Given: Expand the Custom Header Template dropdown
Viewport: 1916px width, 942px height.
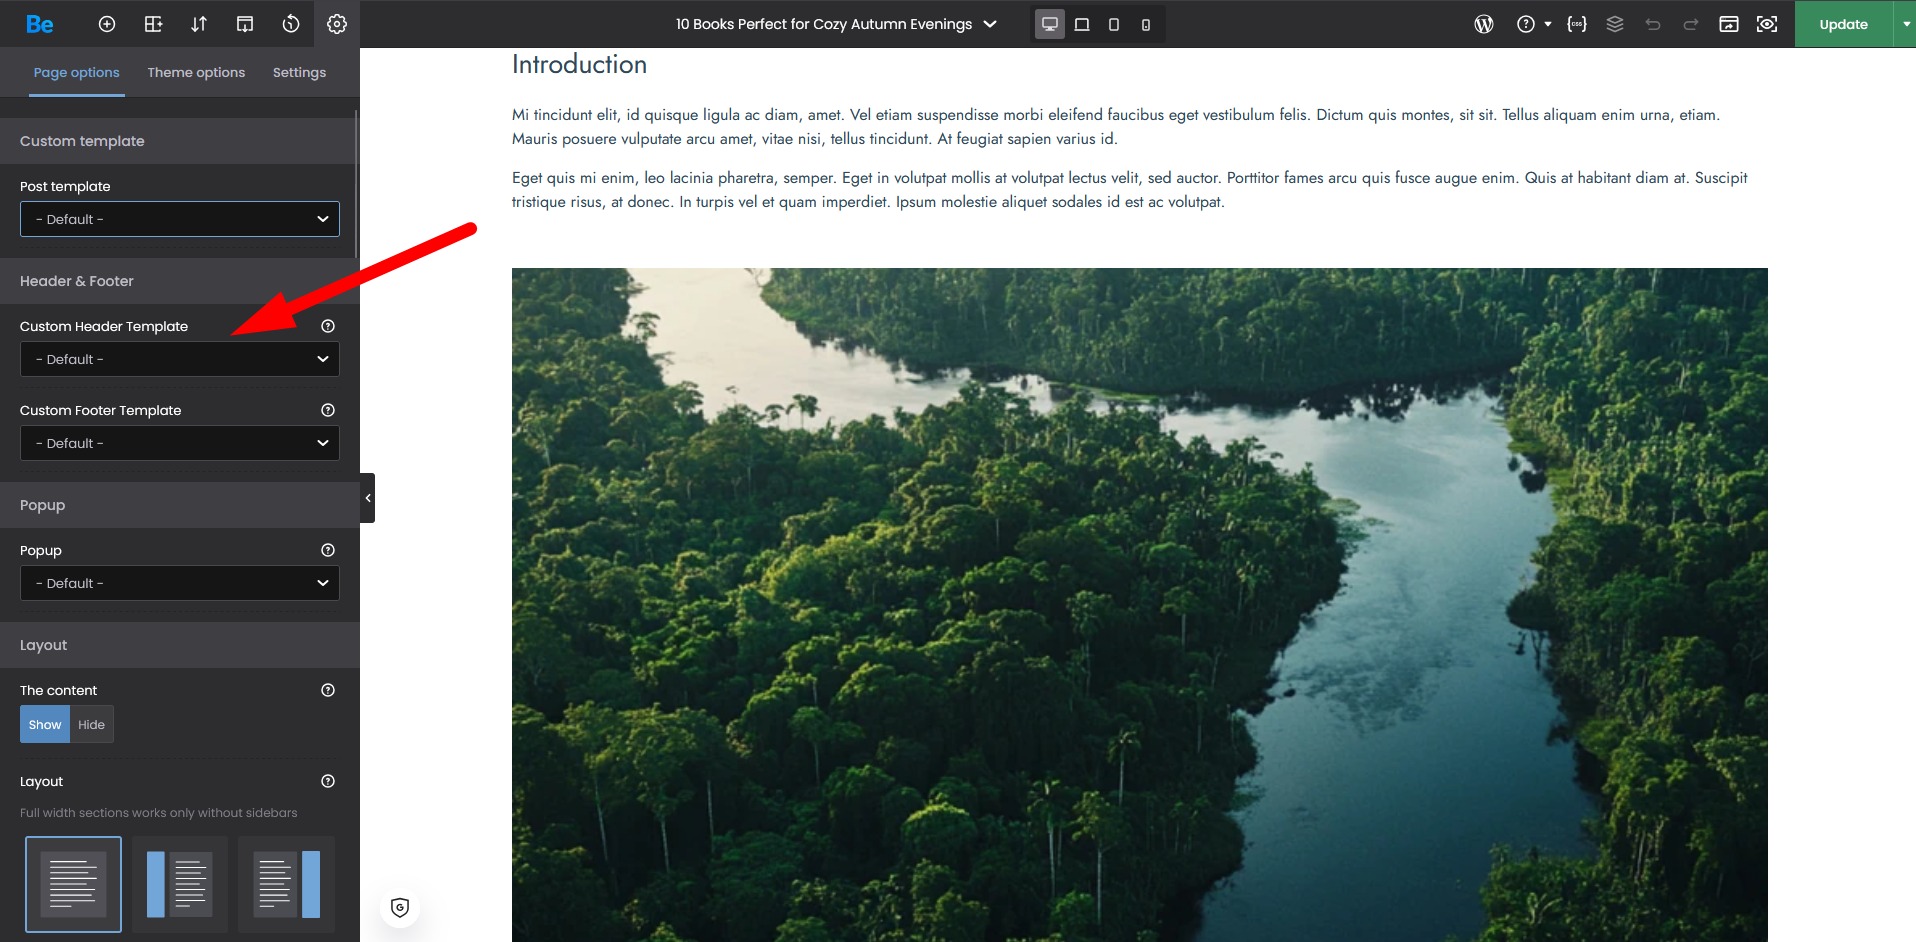Looking at the screenshot, I should (x=180, y=359).
